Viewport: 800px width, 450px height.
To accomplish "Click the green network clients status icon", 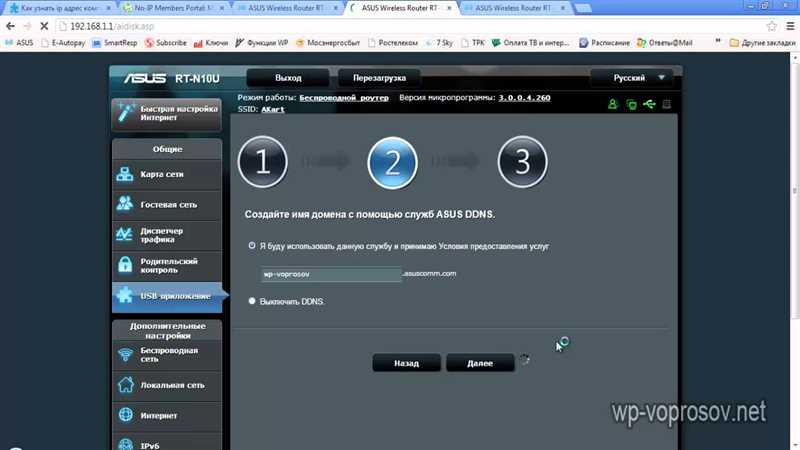I will pos(631,105).
